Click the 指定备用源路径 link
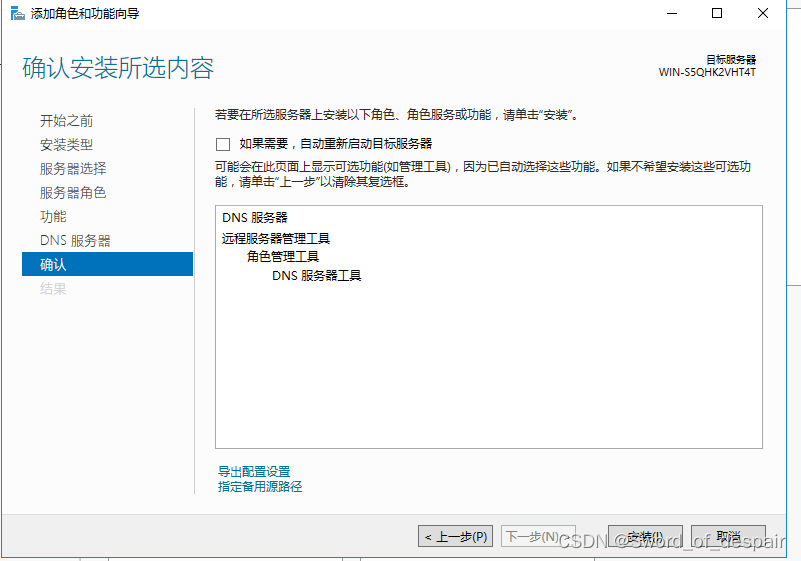 260,487
